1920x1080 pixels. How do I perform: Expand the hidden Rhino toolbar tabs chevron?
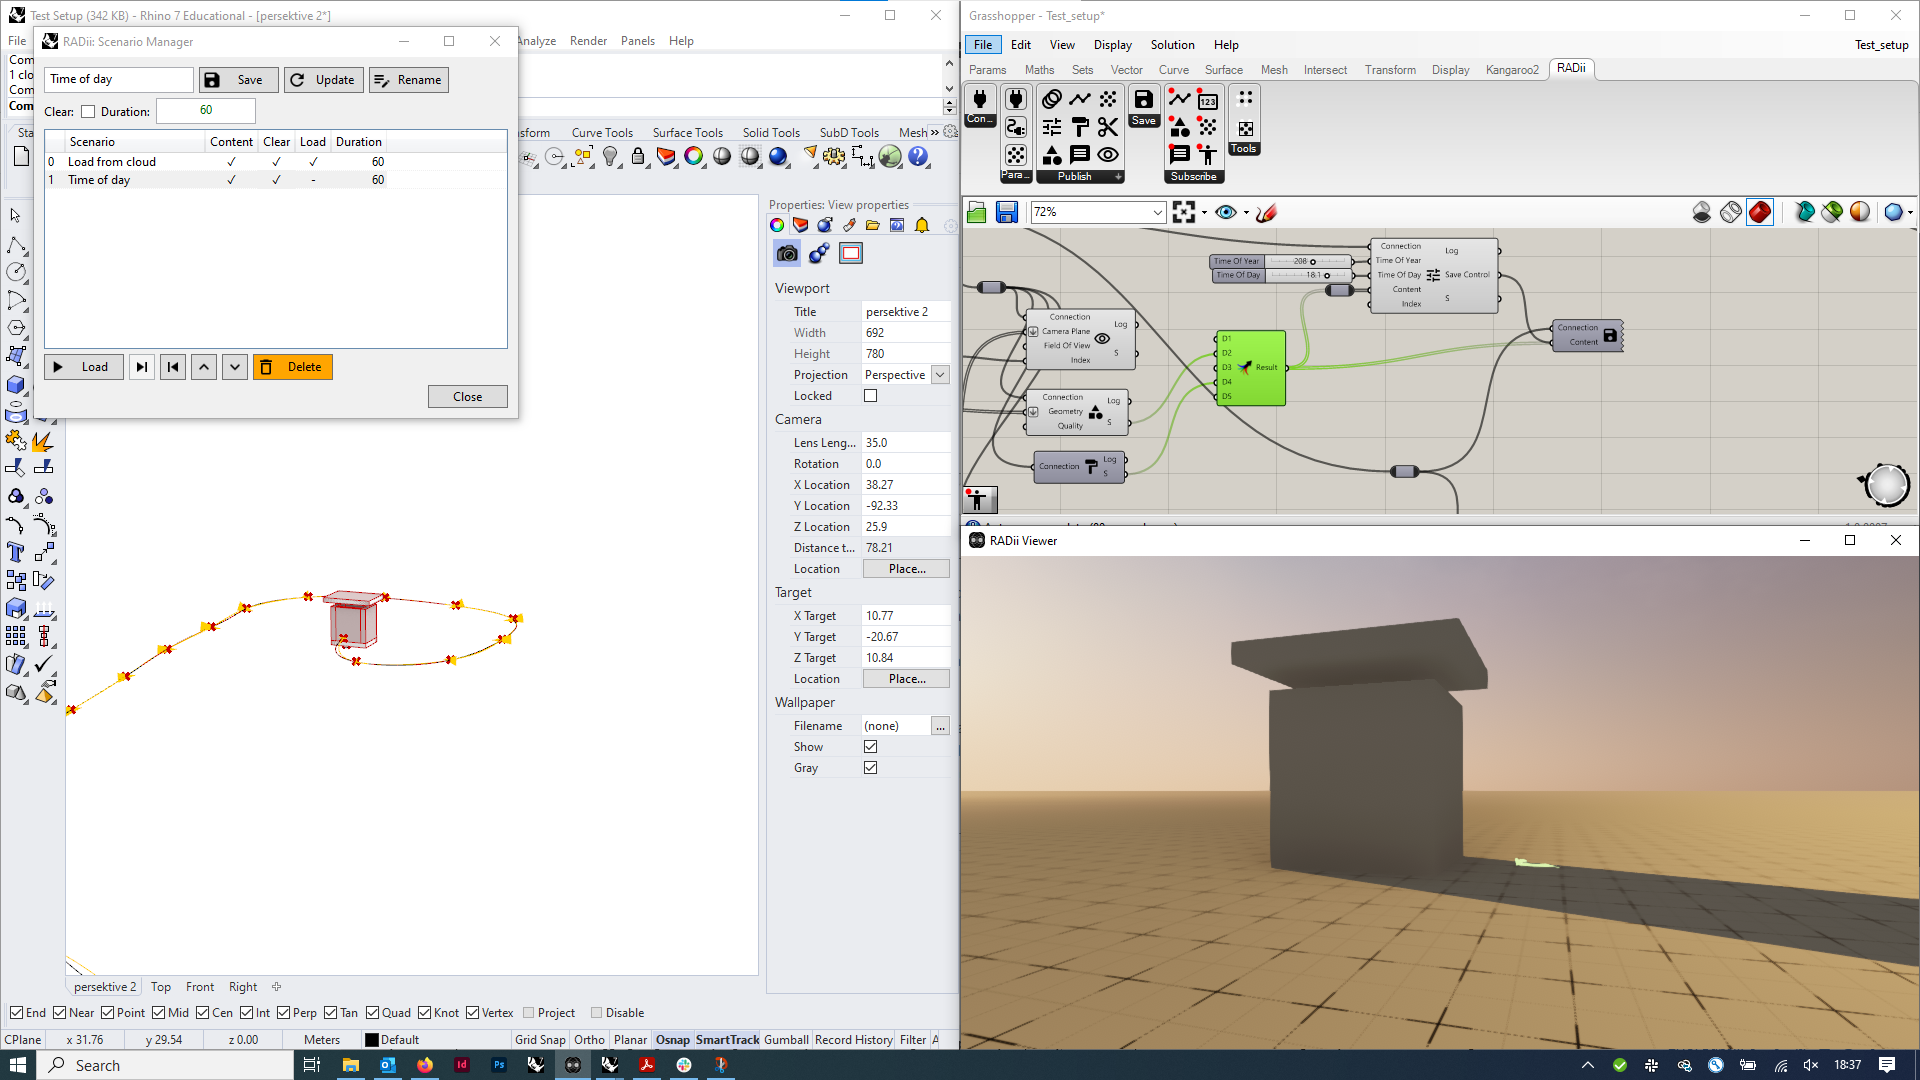(935, 132)
